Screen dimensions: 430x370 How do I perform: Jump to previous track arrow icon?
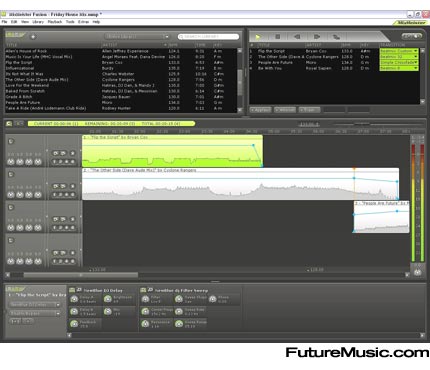coord(297,37)
